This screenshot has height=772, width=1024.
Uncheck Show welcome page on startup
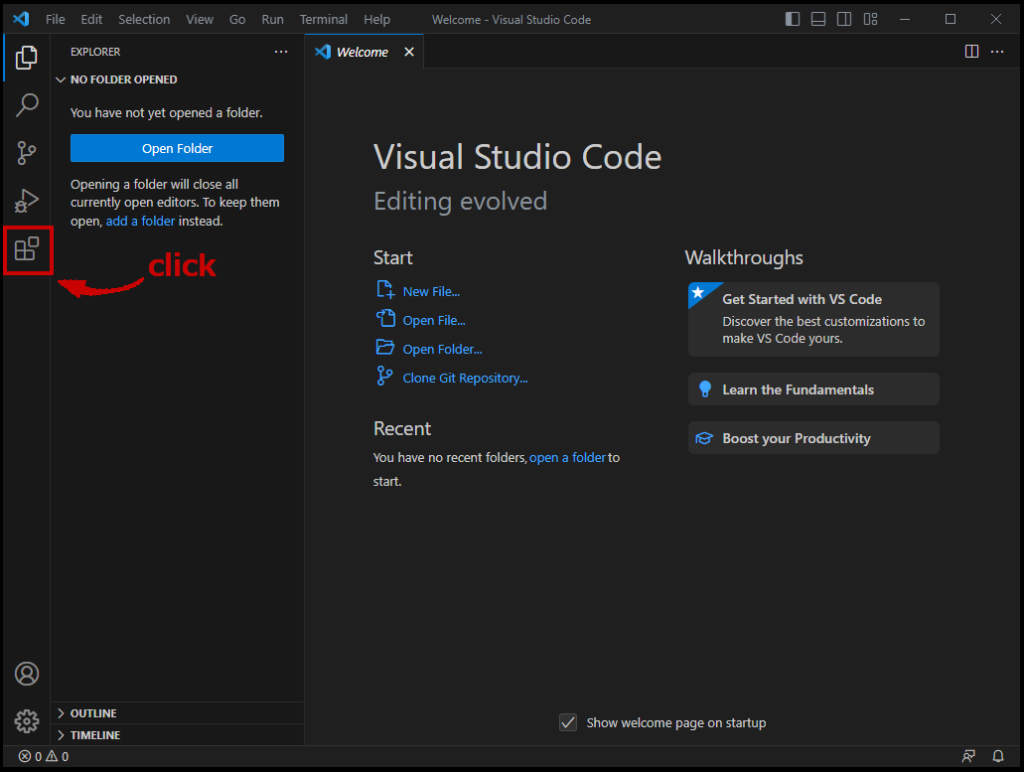(568, 722)
